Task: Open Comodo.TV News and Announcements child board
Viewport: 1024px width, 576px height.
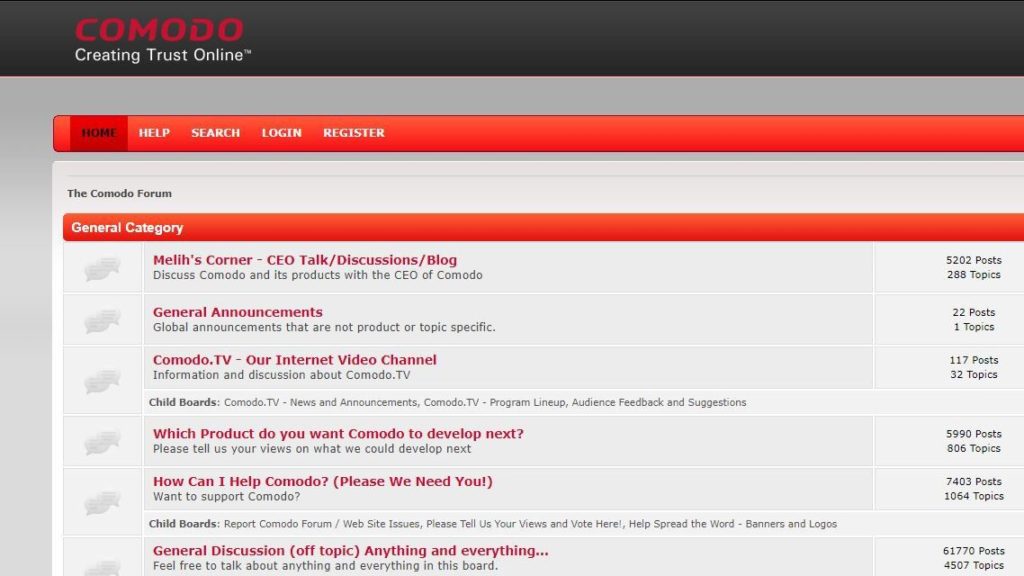Action: tap(321, 402)
